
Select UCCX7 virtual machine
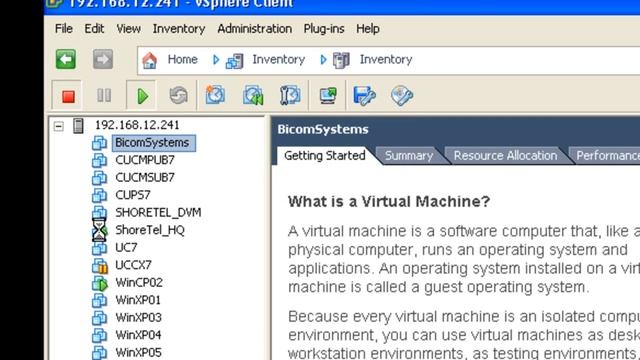coord(133,265)
